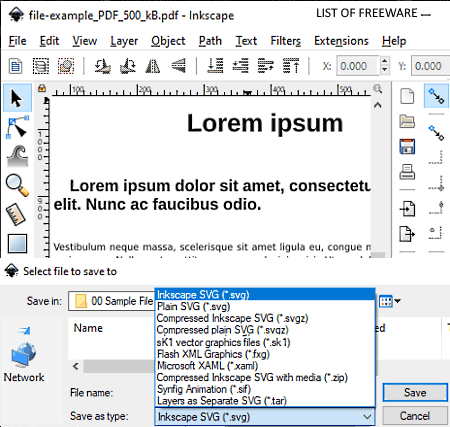450x427 pixels.
Task: Flip selection horizontally
Action: point(153,66)
